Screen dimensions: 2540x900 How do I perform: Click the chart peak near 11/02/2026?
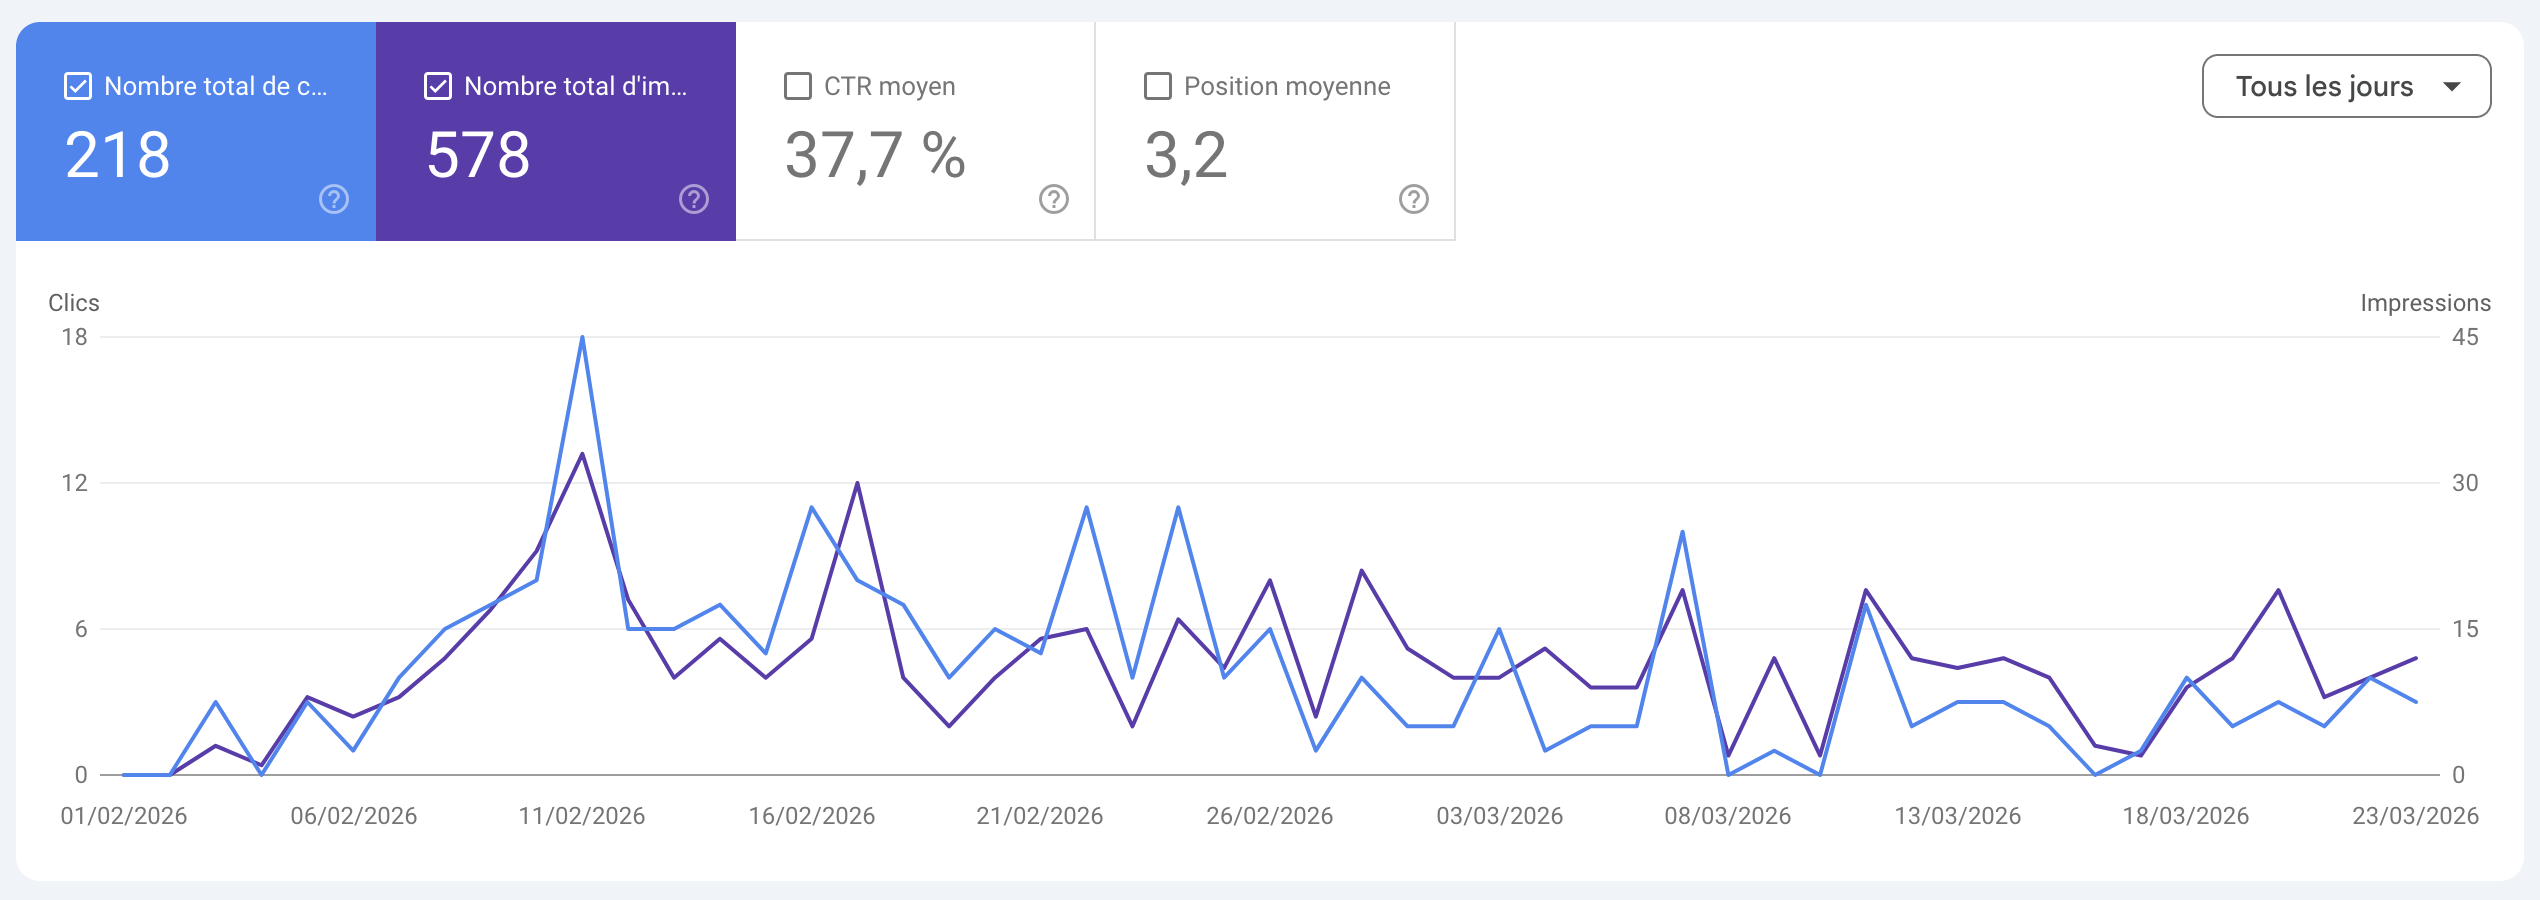[x=583, y=340]
